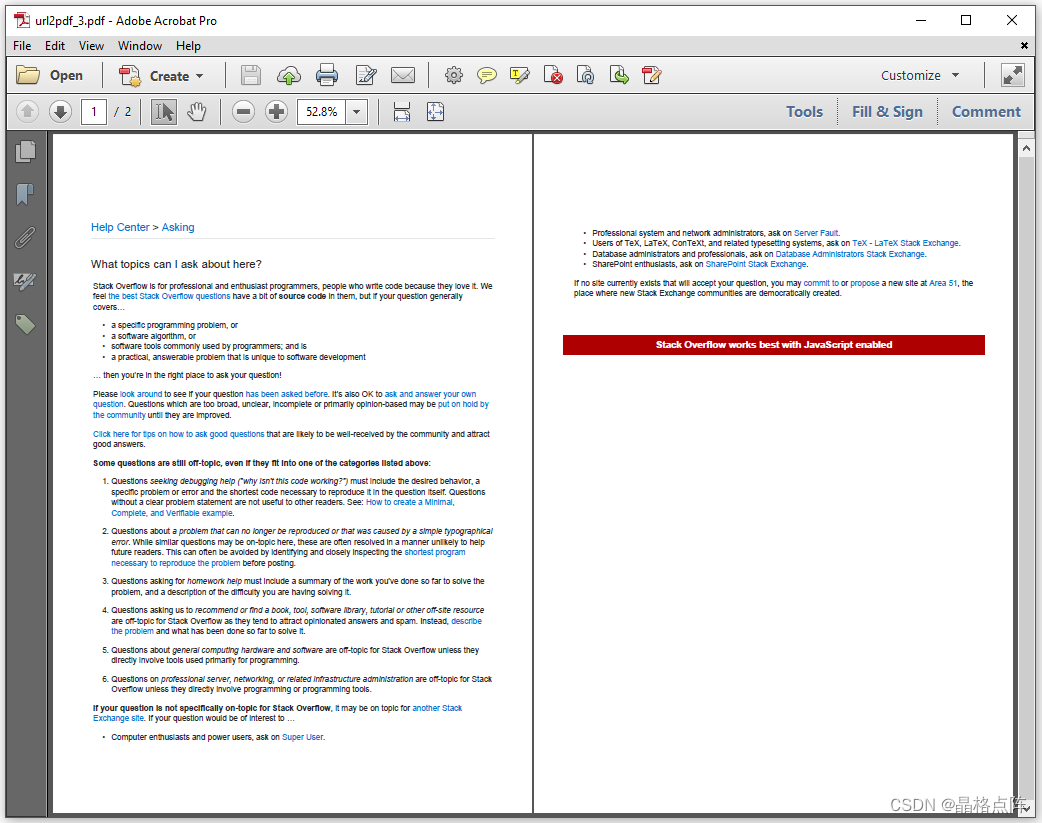Show the Signatures panel

pos(25,281)
